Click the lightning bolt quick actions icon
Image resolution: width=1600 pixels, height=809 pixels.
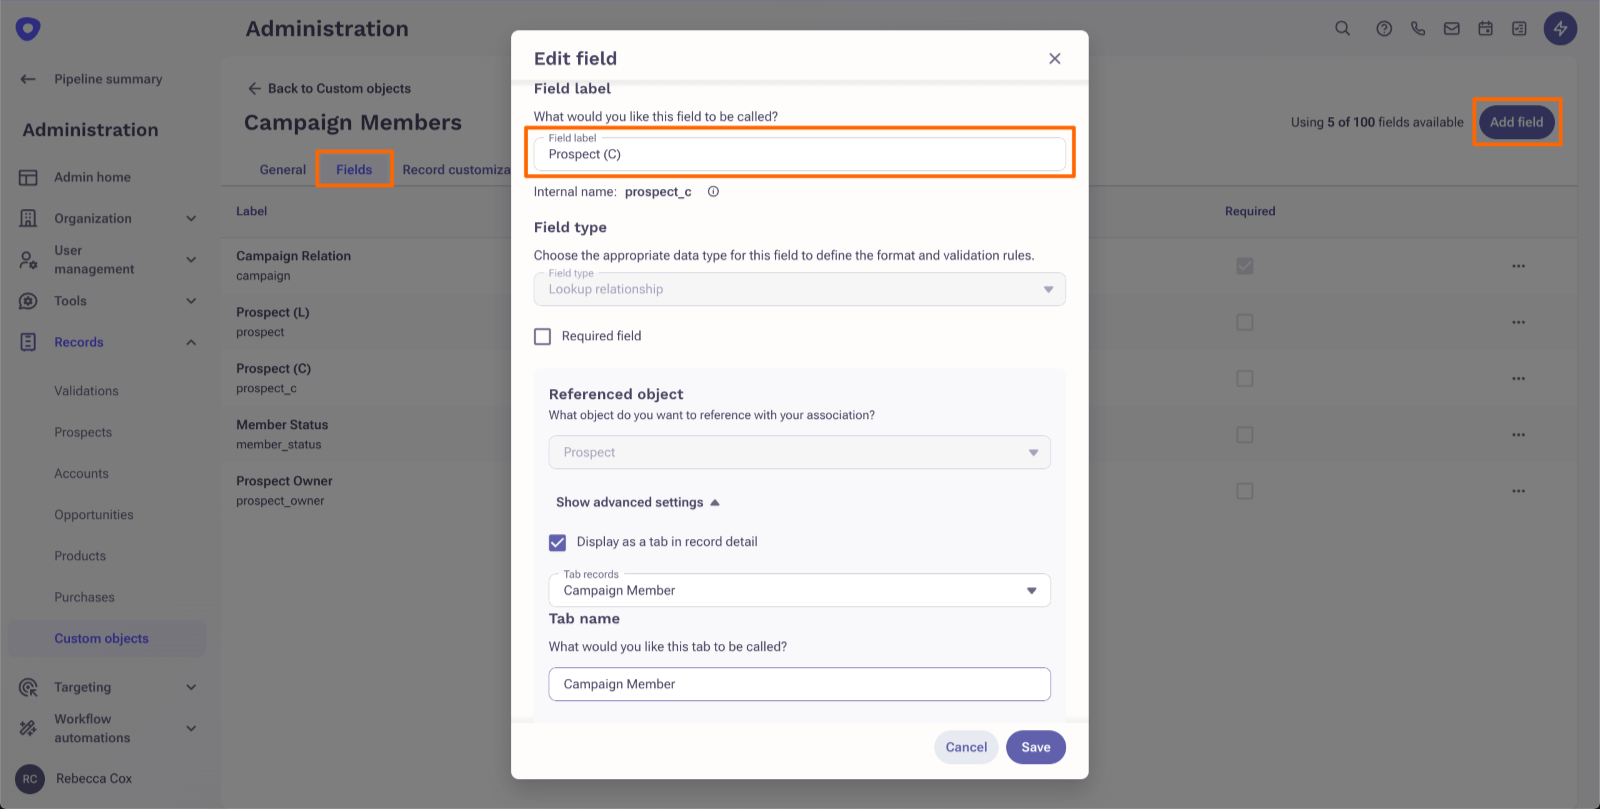click(1560, 29)
